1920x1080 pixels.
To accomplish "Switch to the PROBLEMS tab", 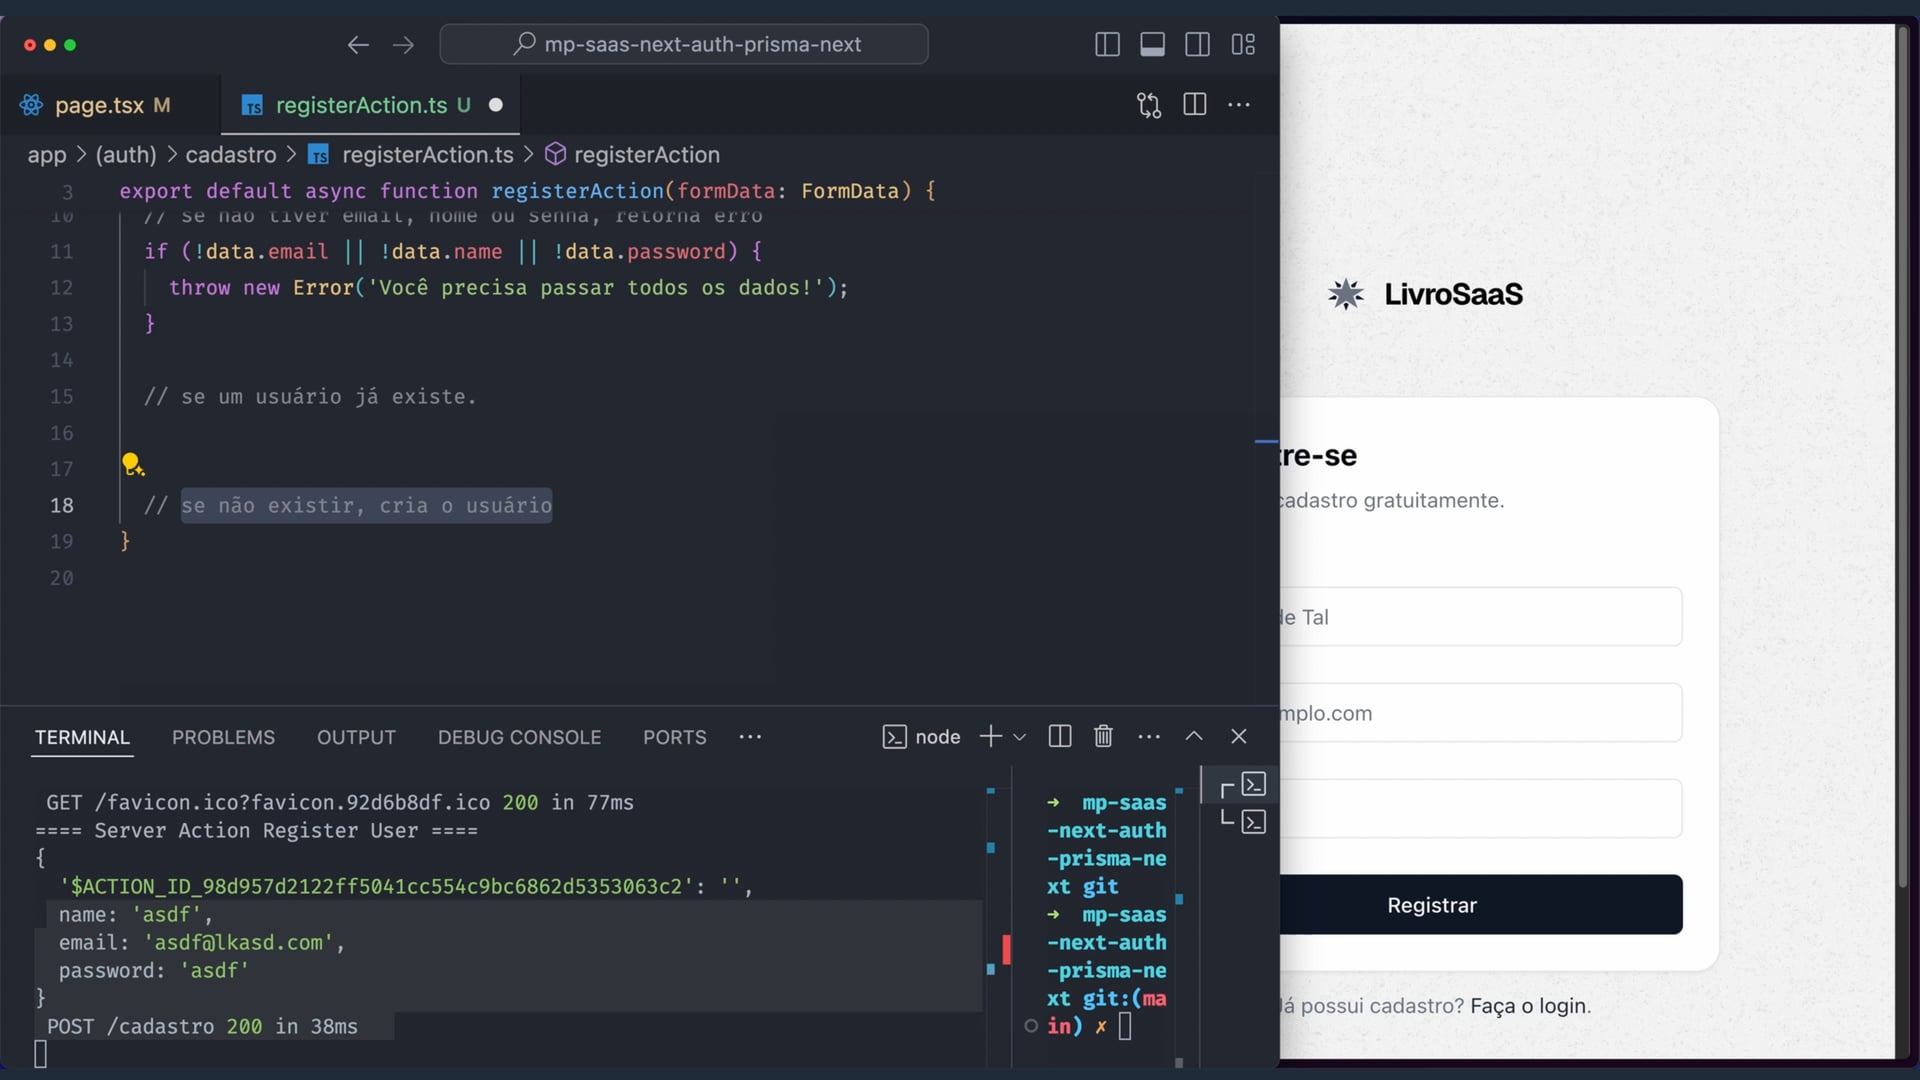I will point(223,737).
